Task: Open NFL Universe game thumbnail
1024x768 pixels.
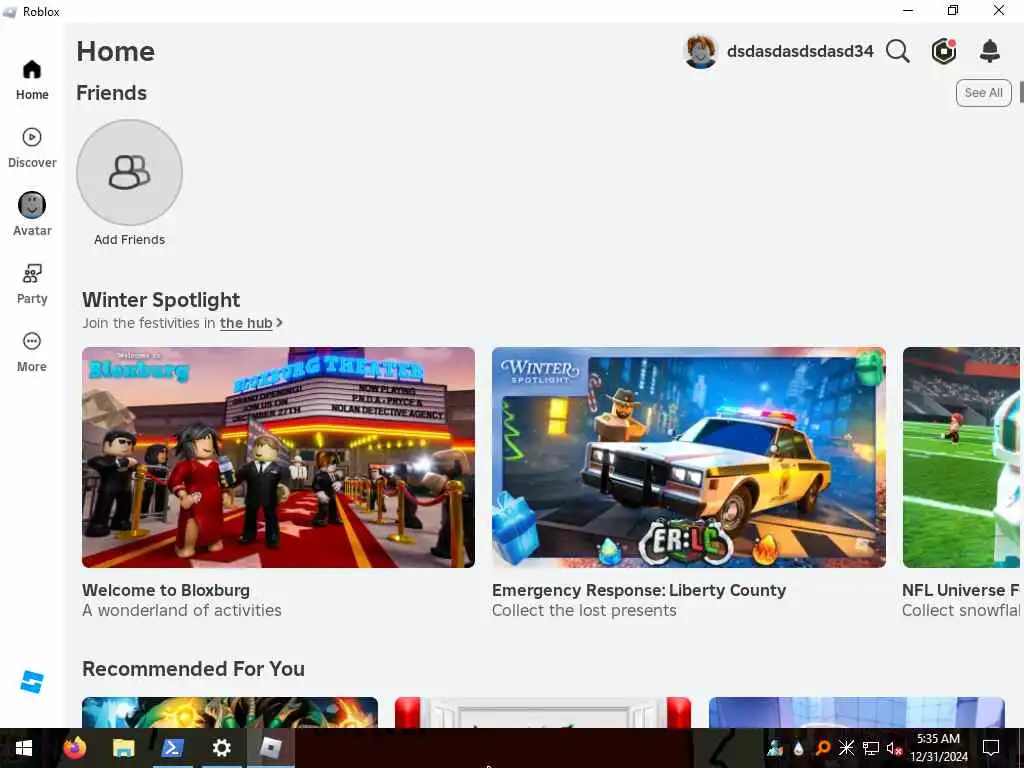Action: 961,457
